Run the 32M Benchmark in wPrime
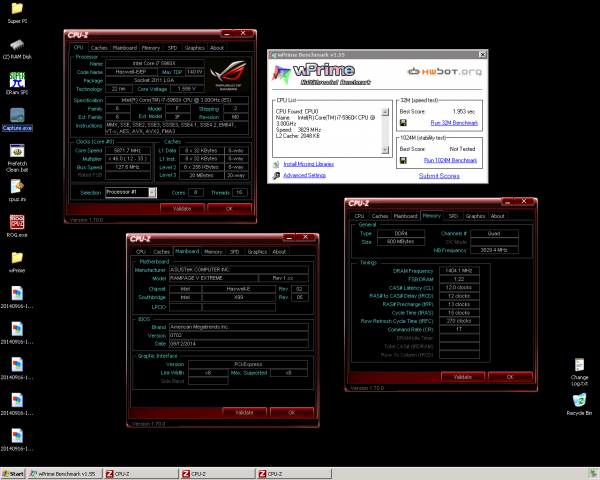Screen dimensions: 600x480 [x=454, y=123]
